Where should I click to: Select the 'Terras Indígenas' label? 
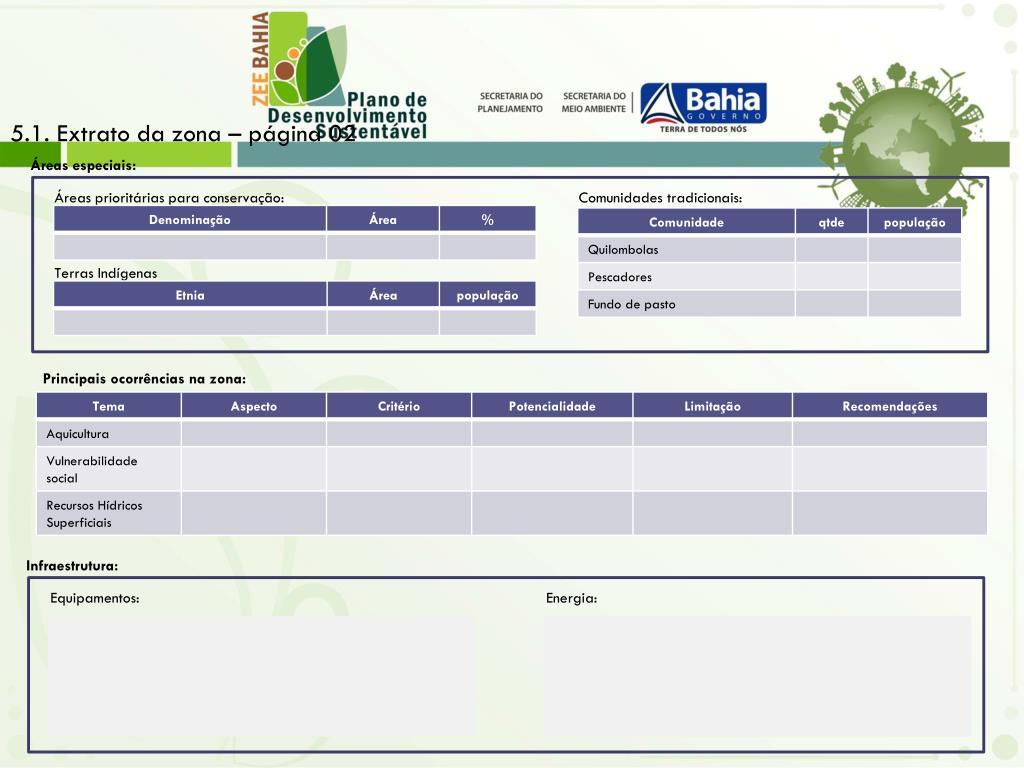[106, 273]
